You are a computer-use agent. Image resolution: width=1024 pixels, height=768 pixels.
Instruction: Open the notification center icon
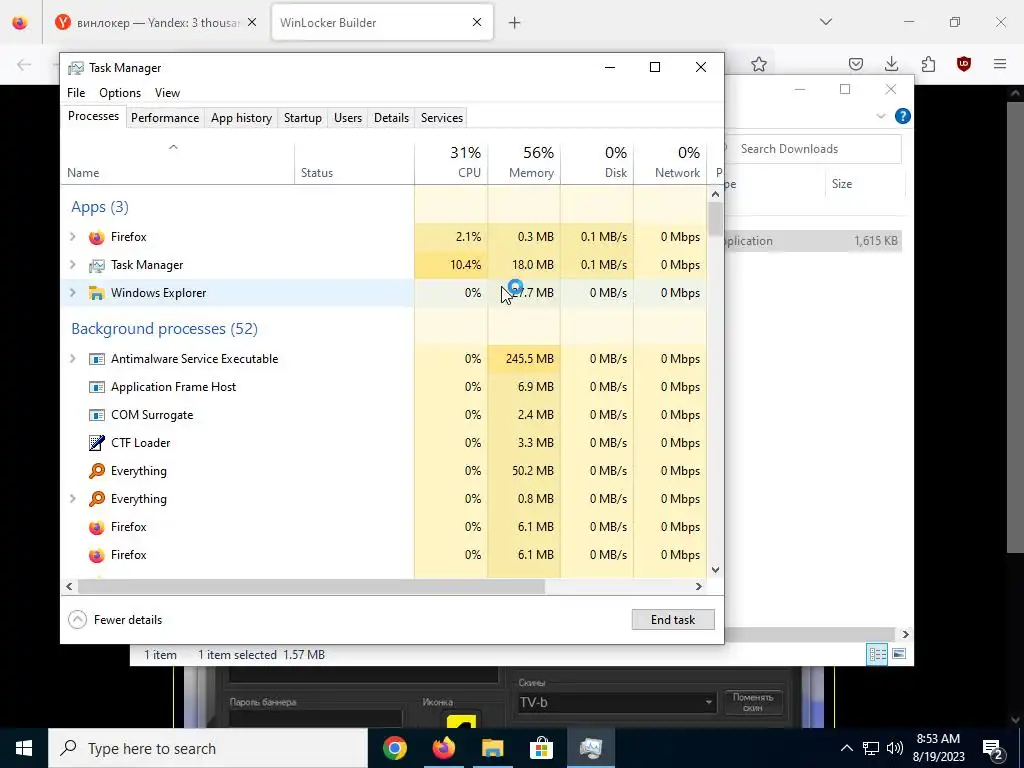point(992,749)
